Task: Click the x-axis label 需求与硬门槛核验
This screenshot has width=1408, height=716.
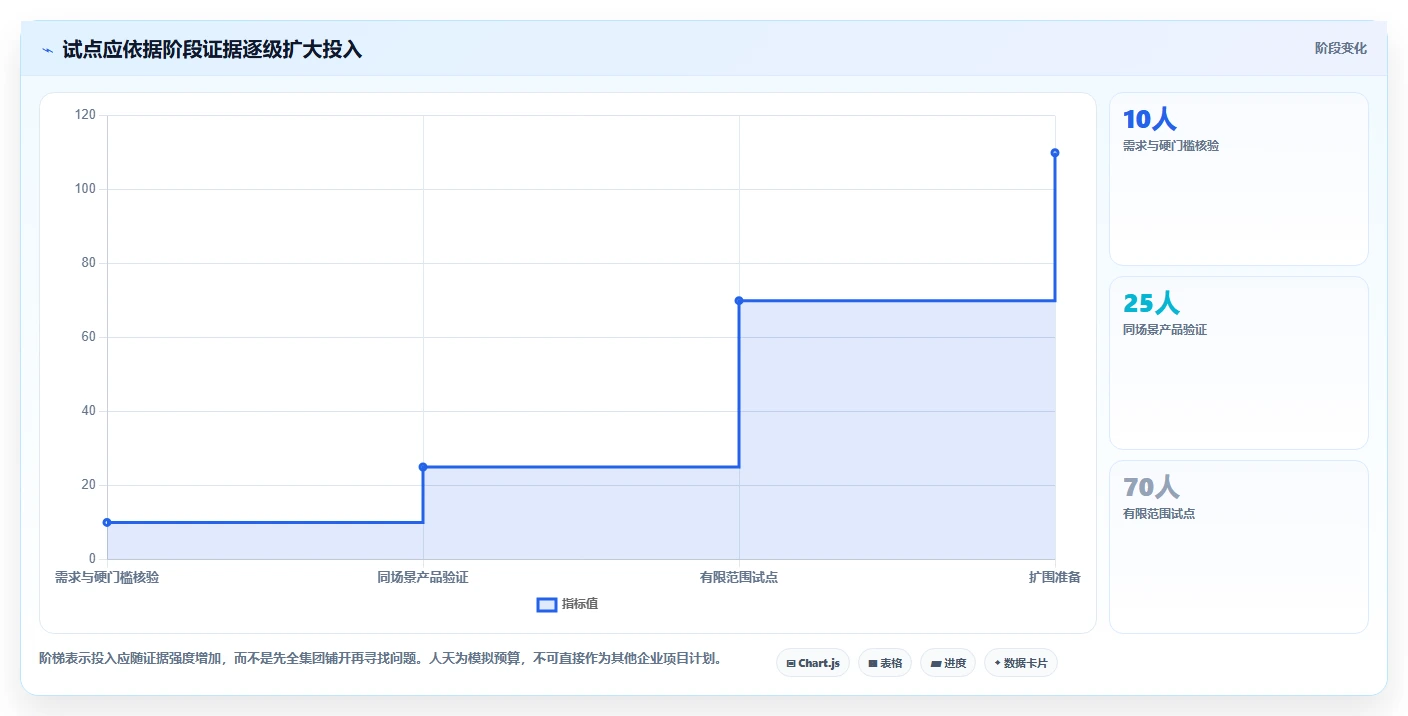Action: (x=107, y=577)
